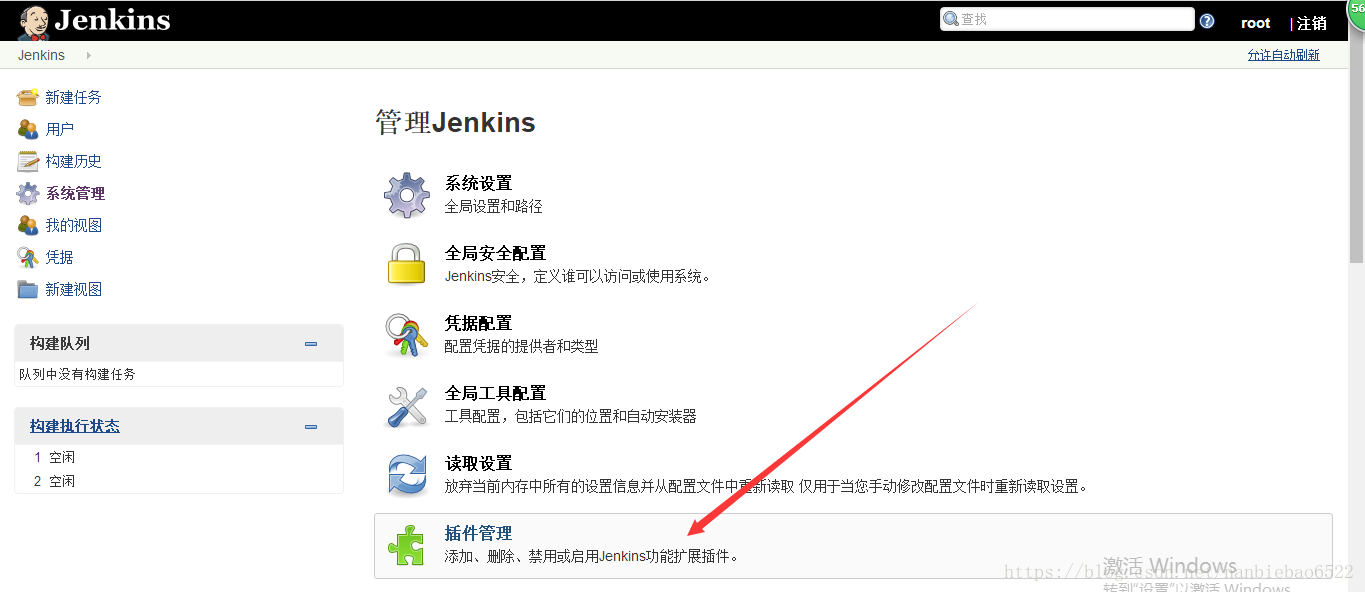Click the large gear icon for 系统设置

(x=407, y=195)
